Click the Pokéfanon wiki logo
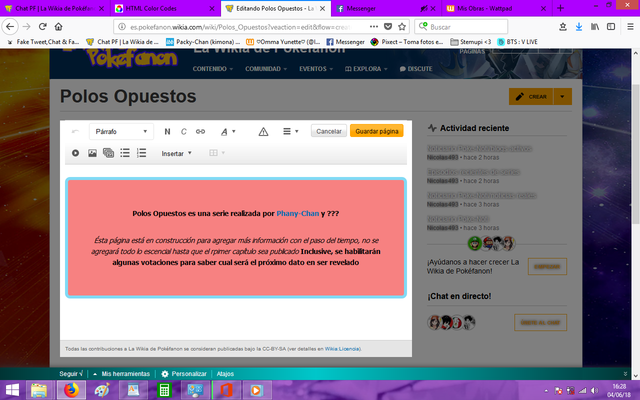The height and width of the screenshot is (400, 640). coord(131,58)
